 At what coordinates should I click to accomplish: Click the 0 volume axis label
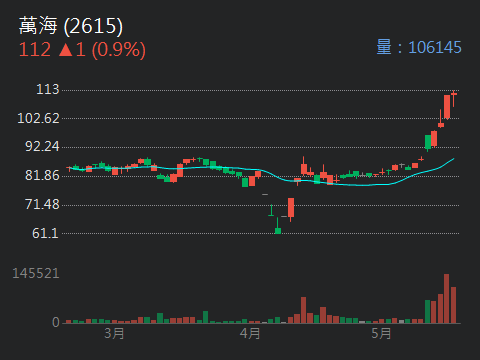56,322
